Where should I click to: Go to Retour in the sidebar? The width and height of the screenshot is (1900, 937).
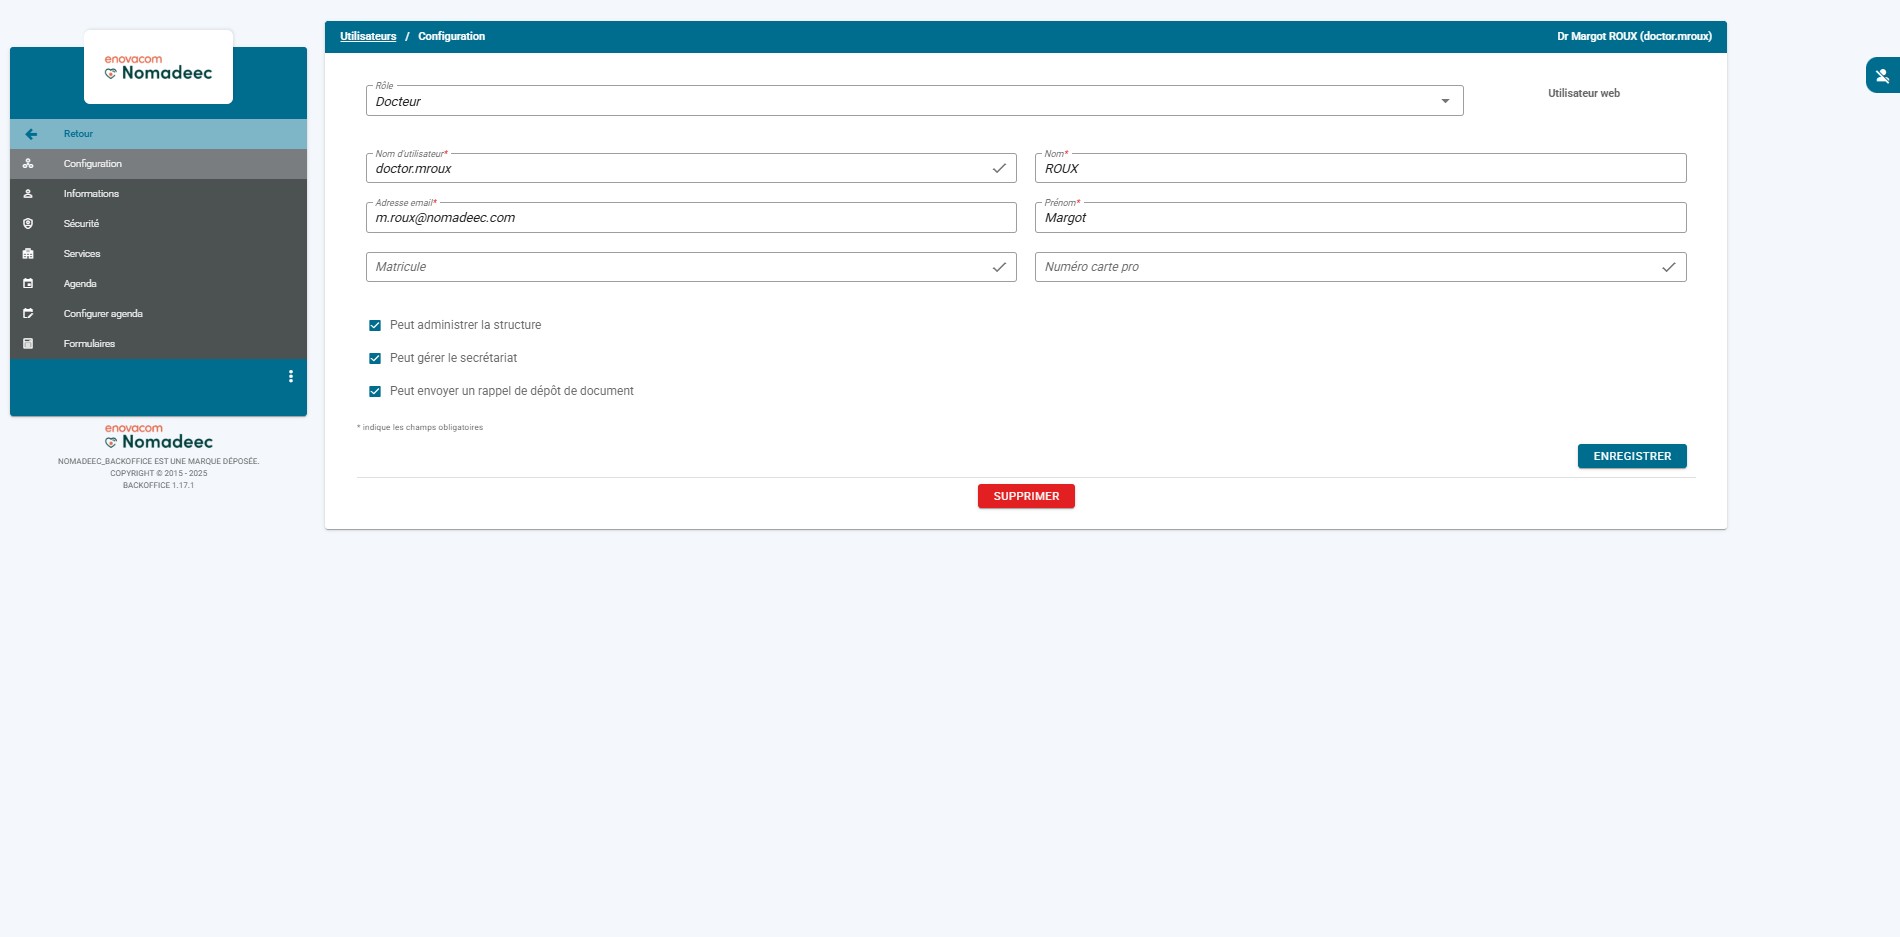click(158, 134)
